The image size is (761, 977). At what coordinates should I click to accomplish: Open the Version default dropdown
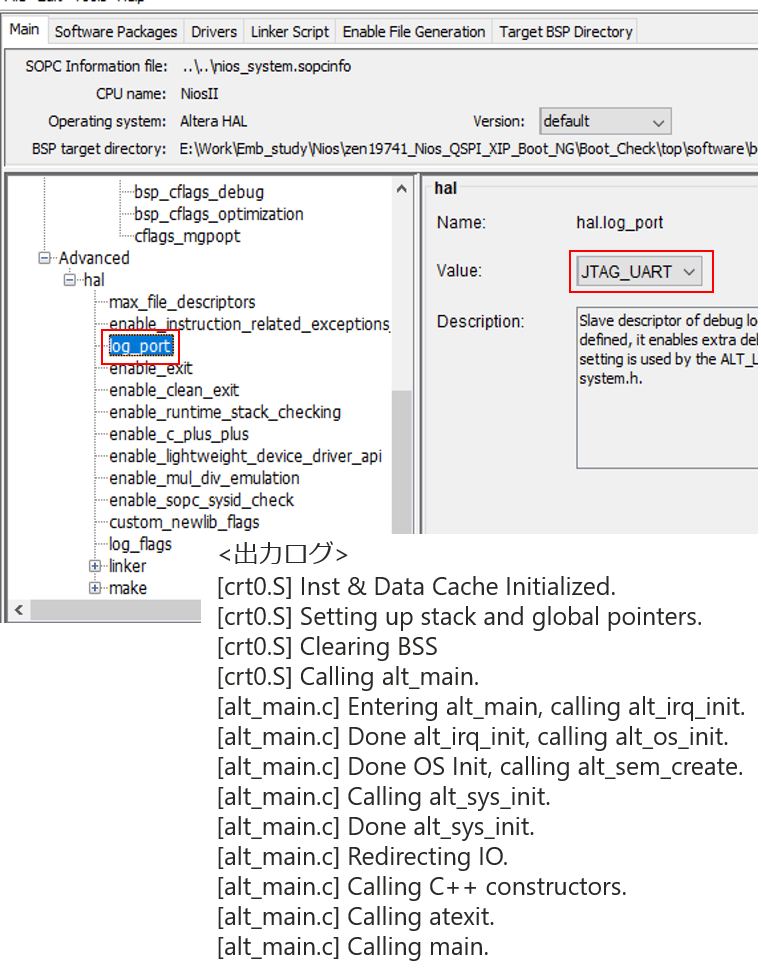pos(605,122)
